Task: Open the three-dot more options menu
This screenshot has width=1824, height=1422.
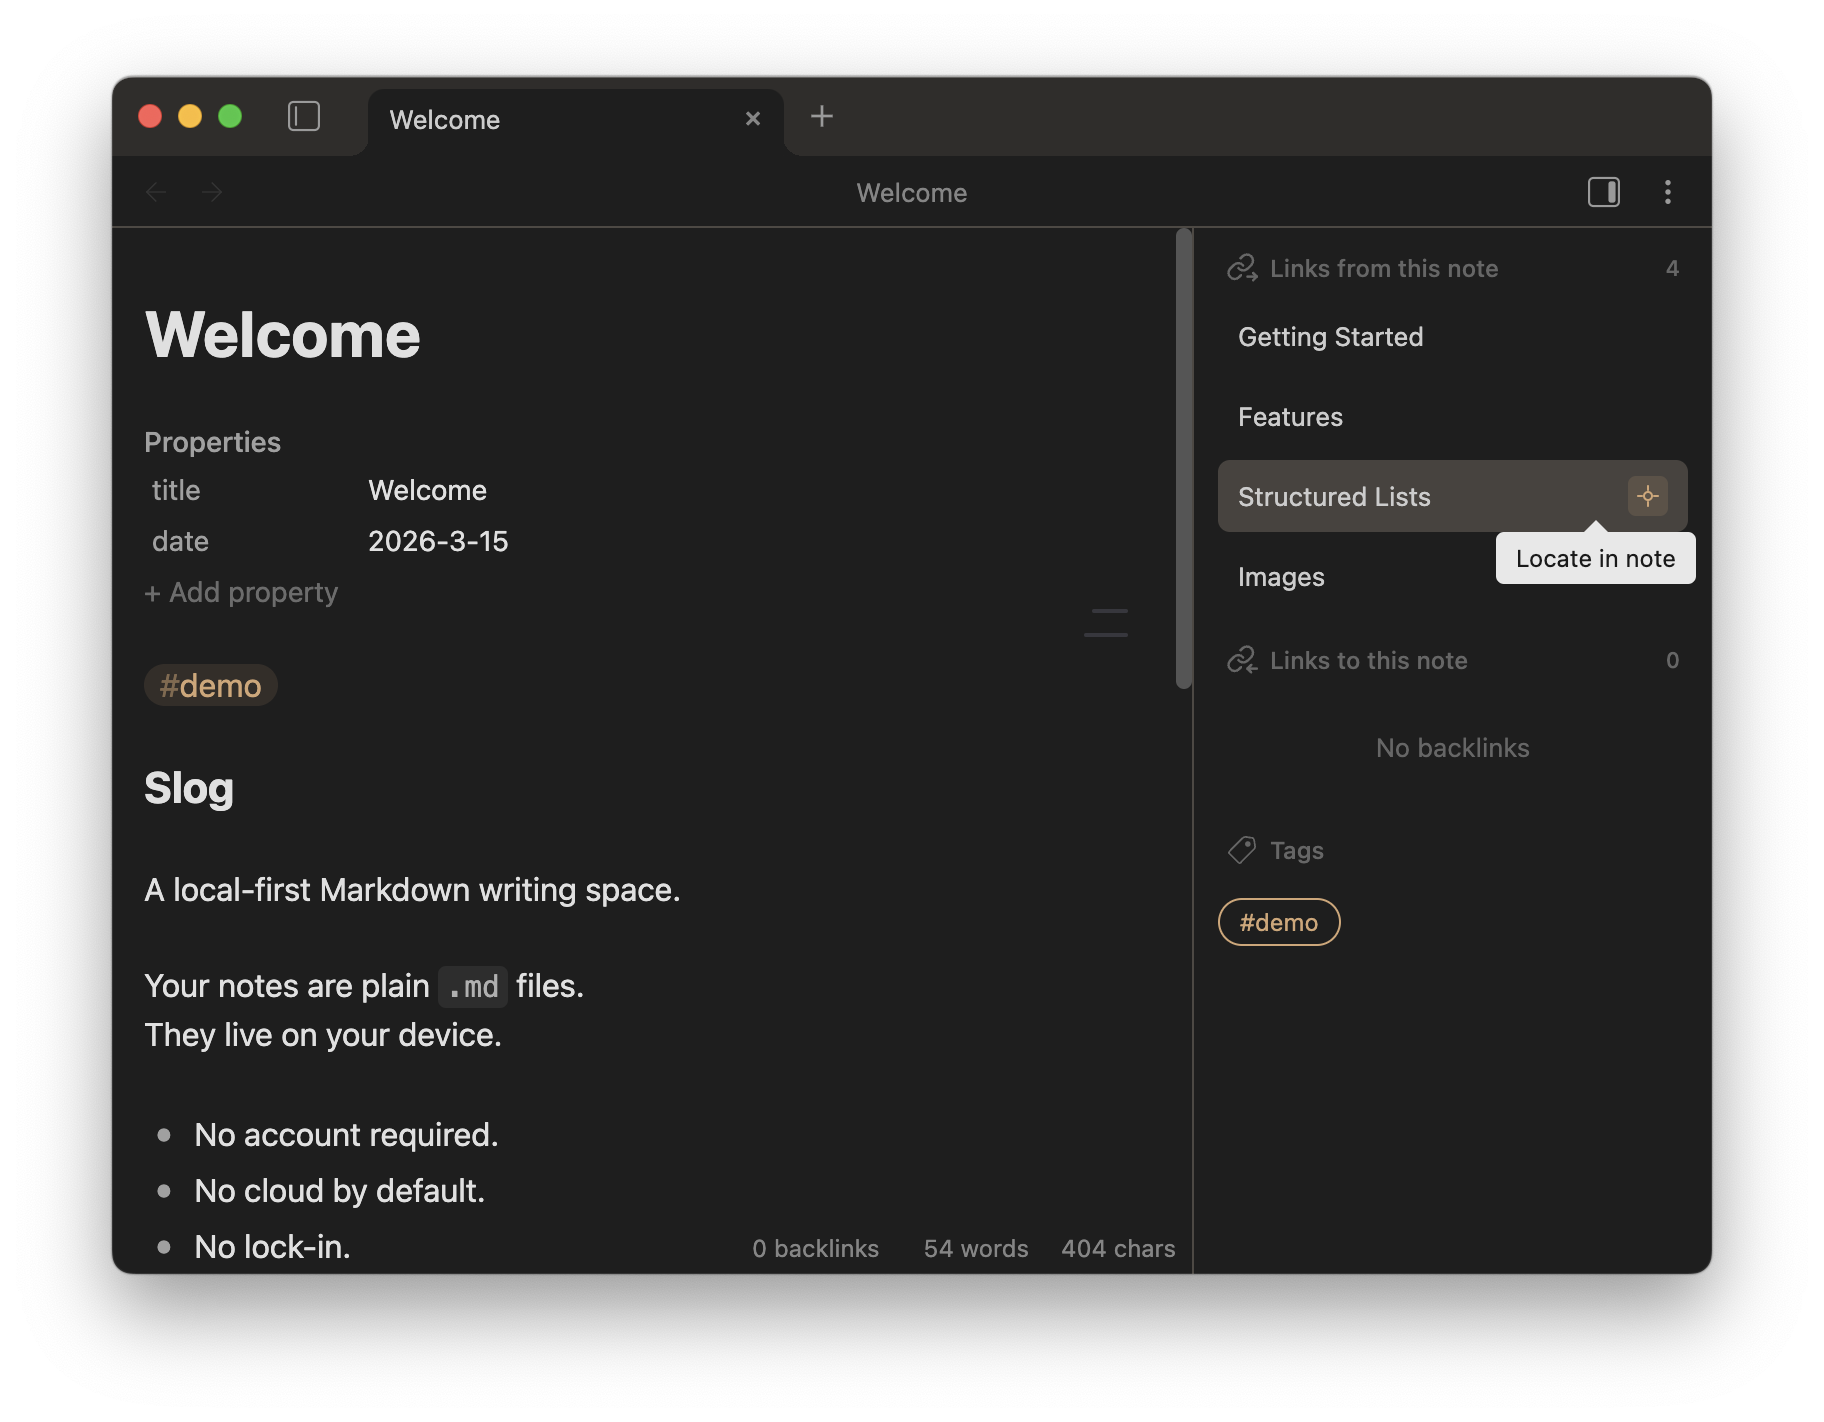Action: coord(1667,192)
